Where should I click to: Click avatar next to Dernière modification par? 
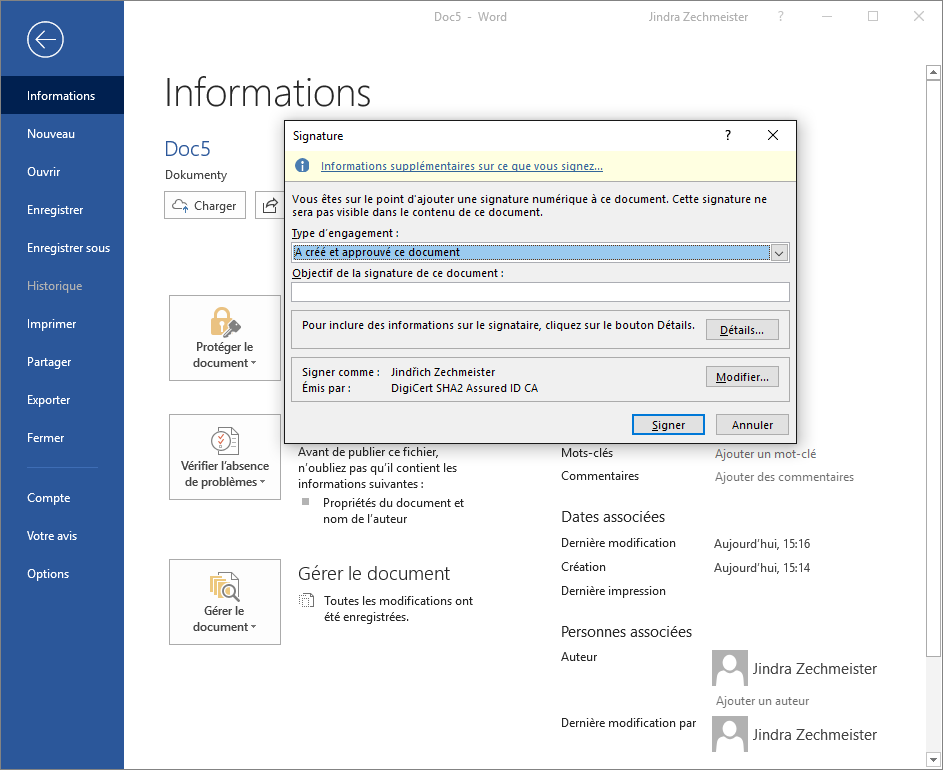[x=730, y=734]
